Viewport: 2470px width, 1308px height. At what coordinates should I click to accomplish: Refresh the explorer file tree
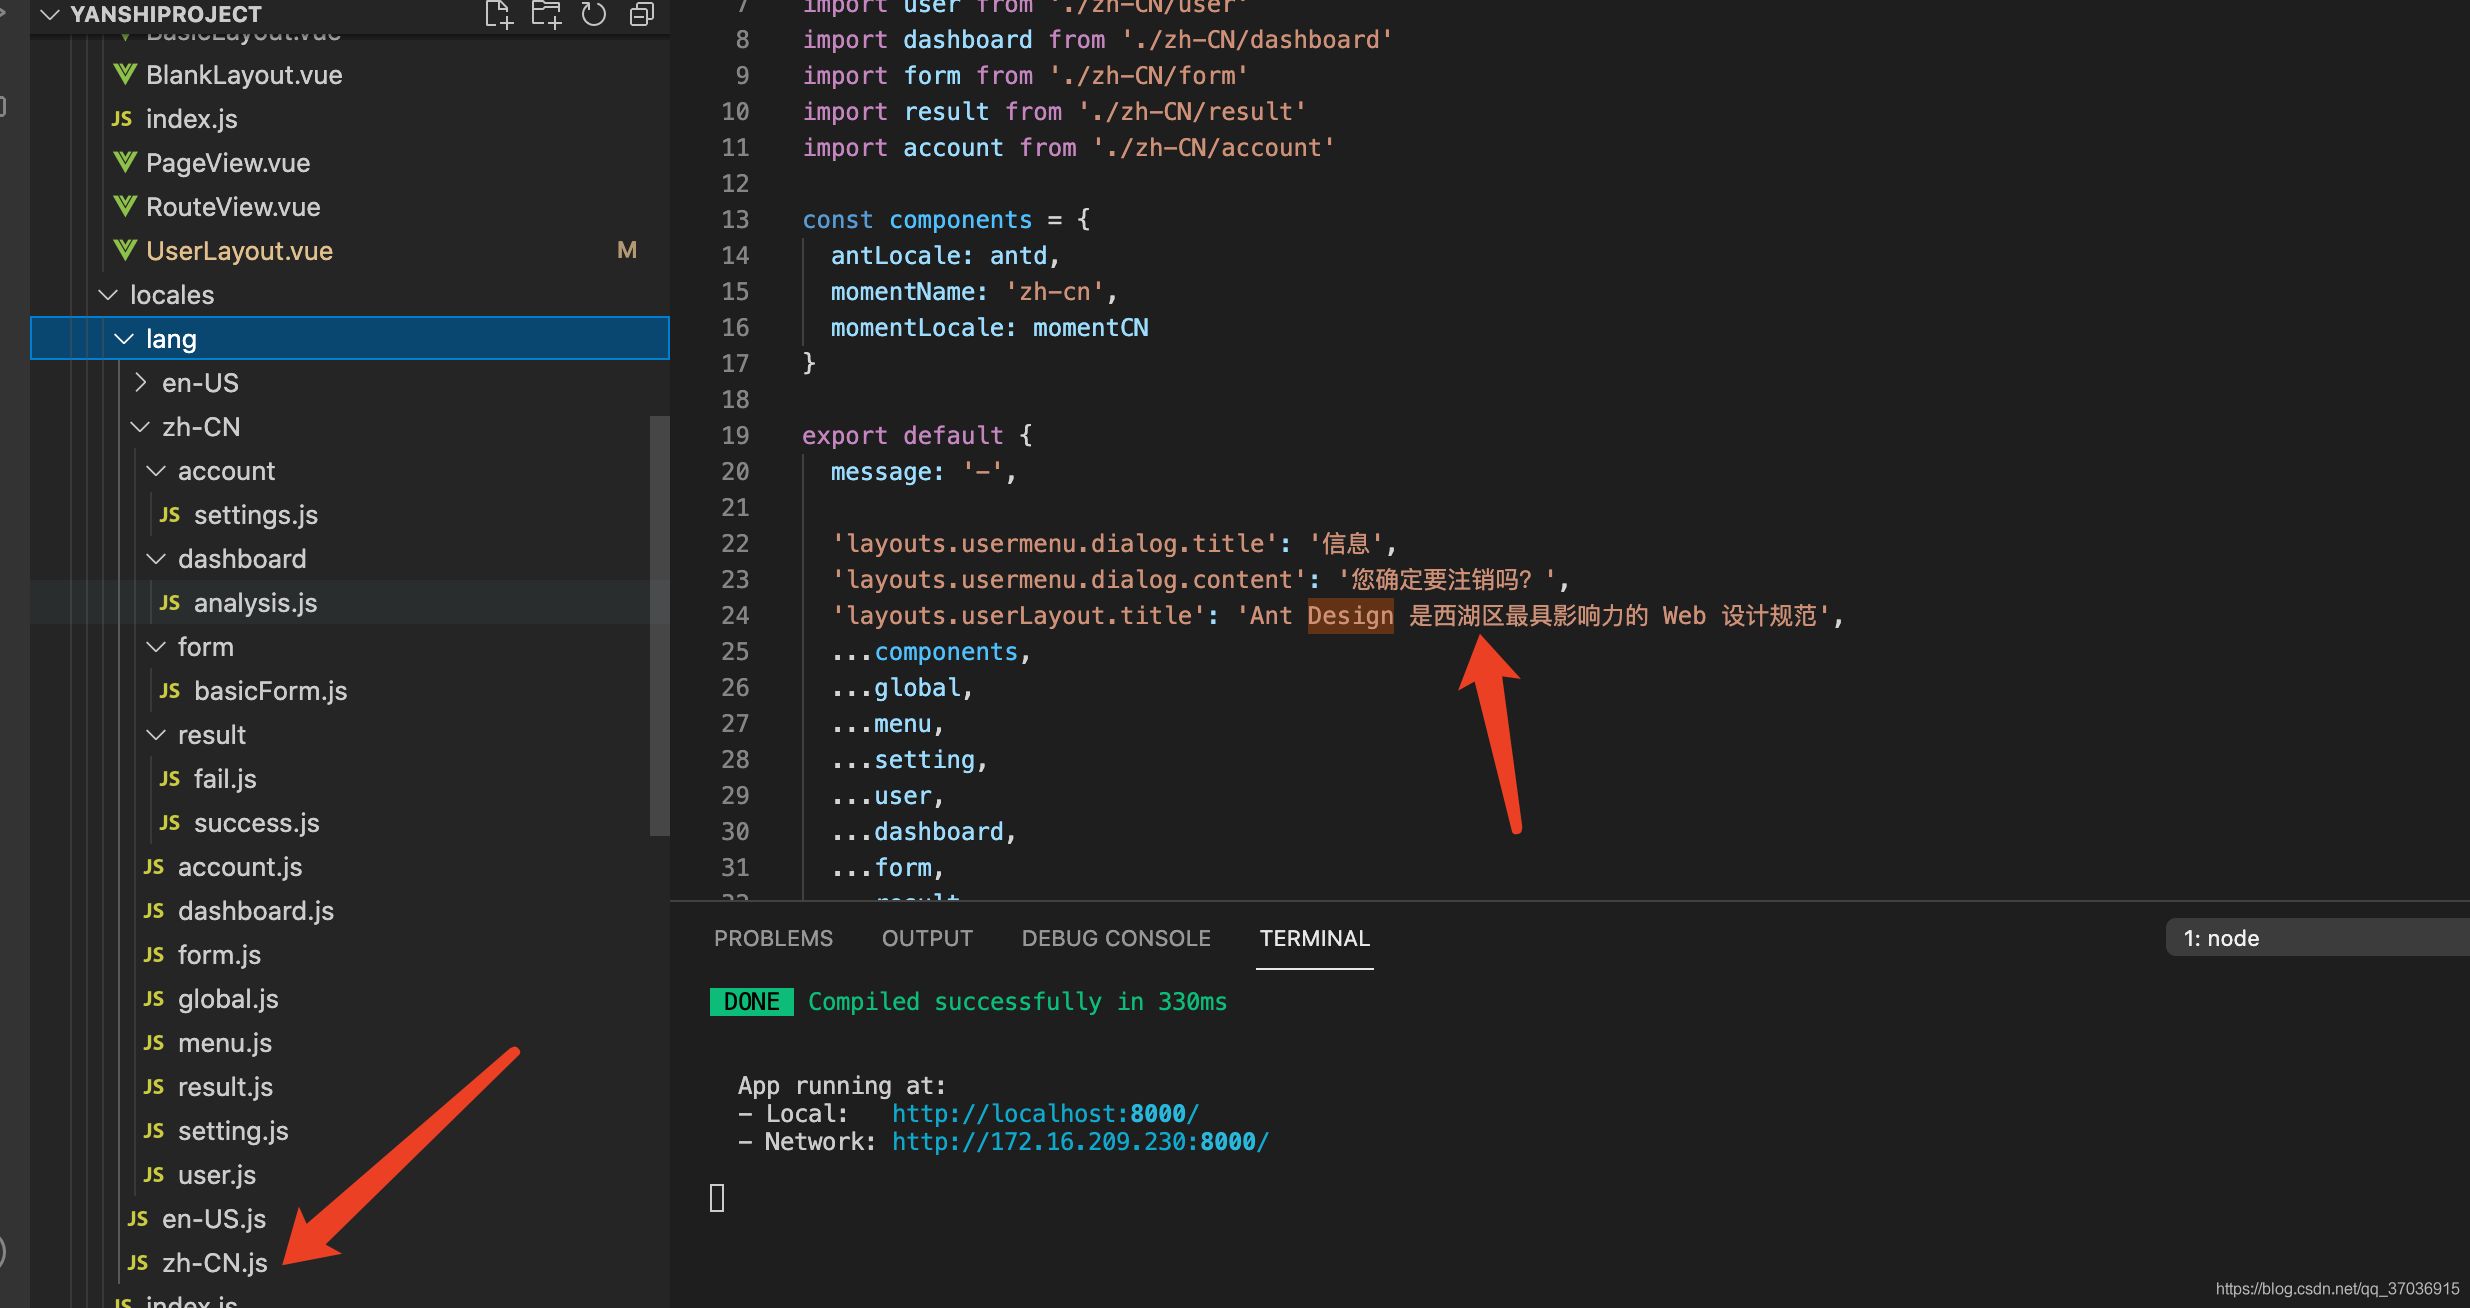(x=594, y=14)
